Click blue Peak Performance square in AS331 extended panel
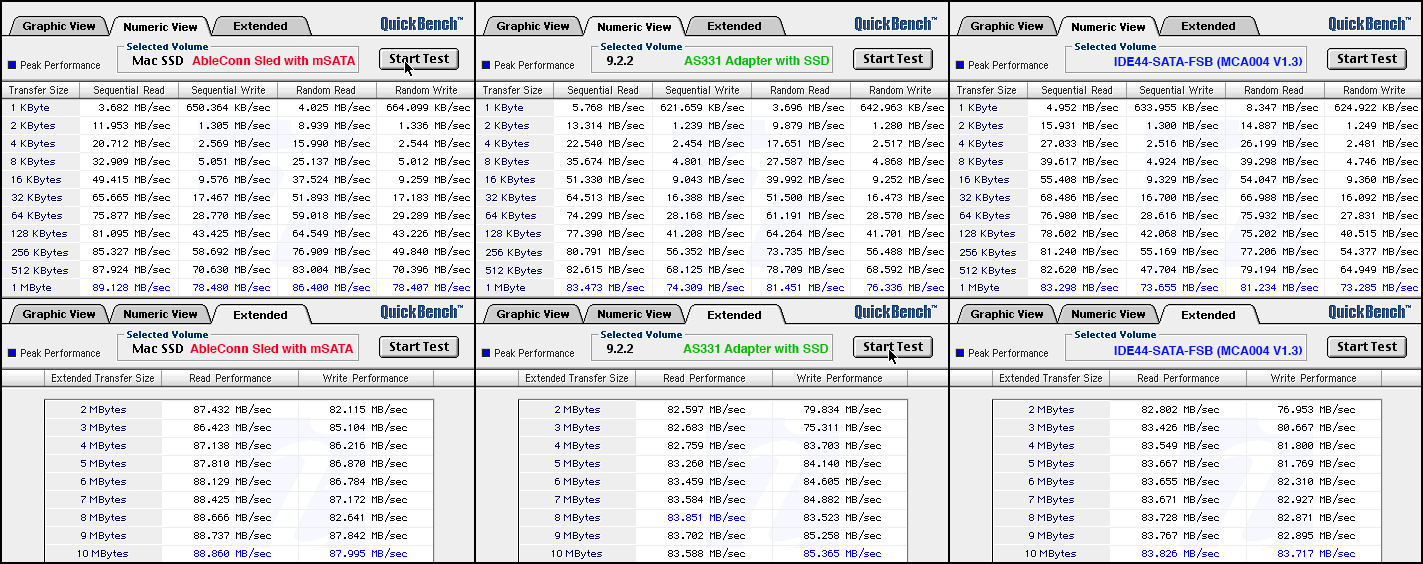Image resolution: width=1423 pixels, height=564 pixels. pos(486,353)
